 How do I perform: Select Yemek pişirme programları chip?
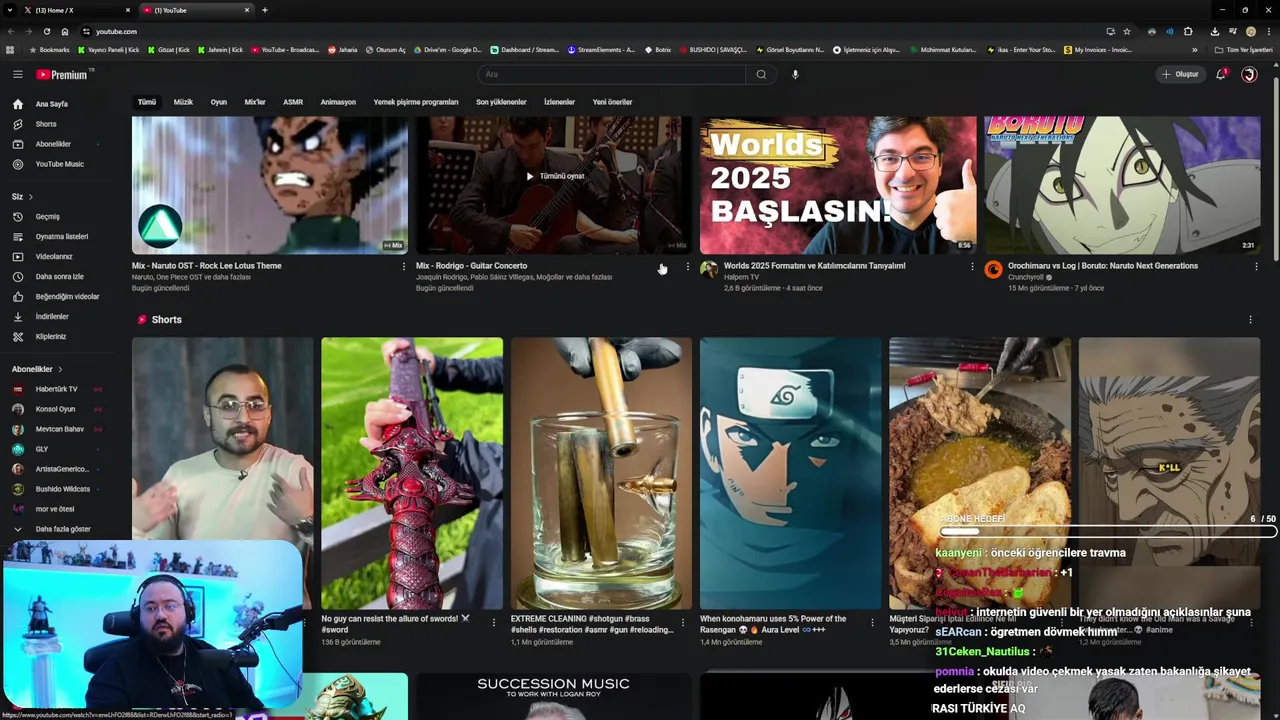click(x=416, y=102)
